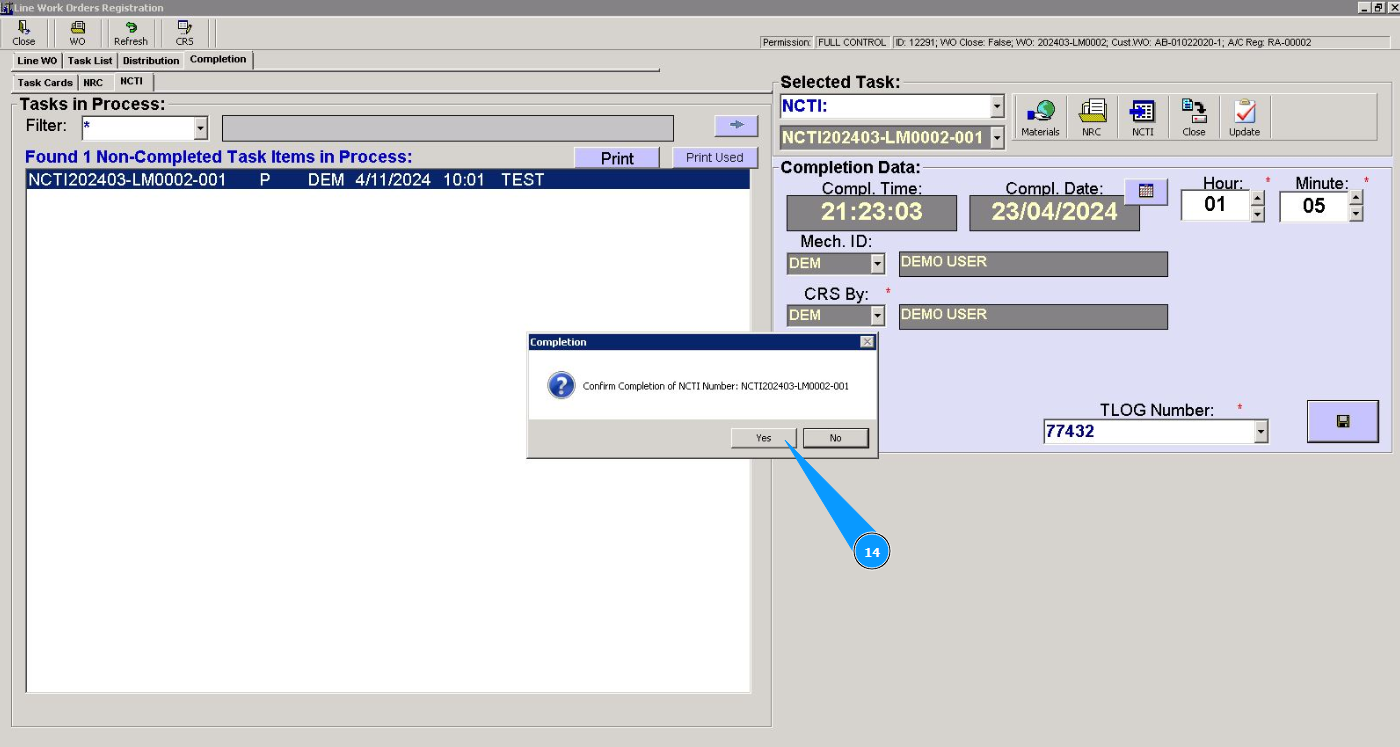The height and width of the screenshot is (747, 1400).
Task: Open Materials for the selected task
Action: (x=1040, y=118)
